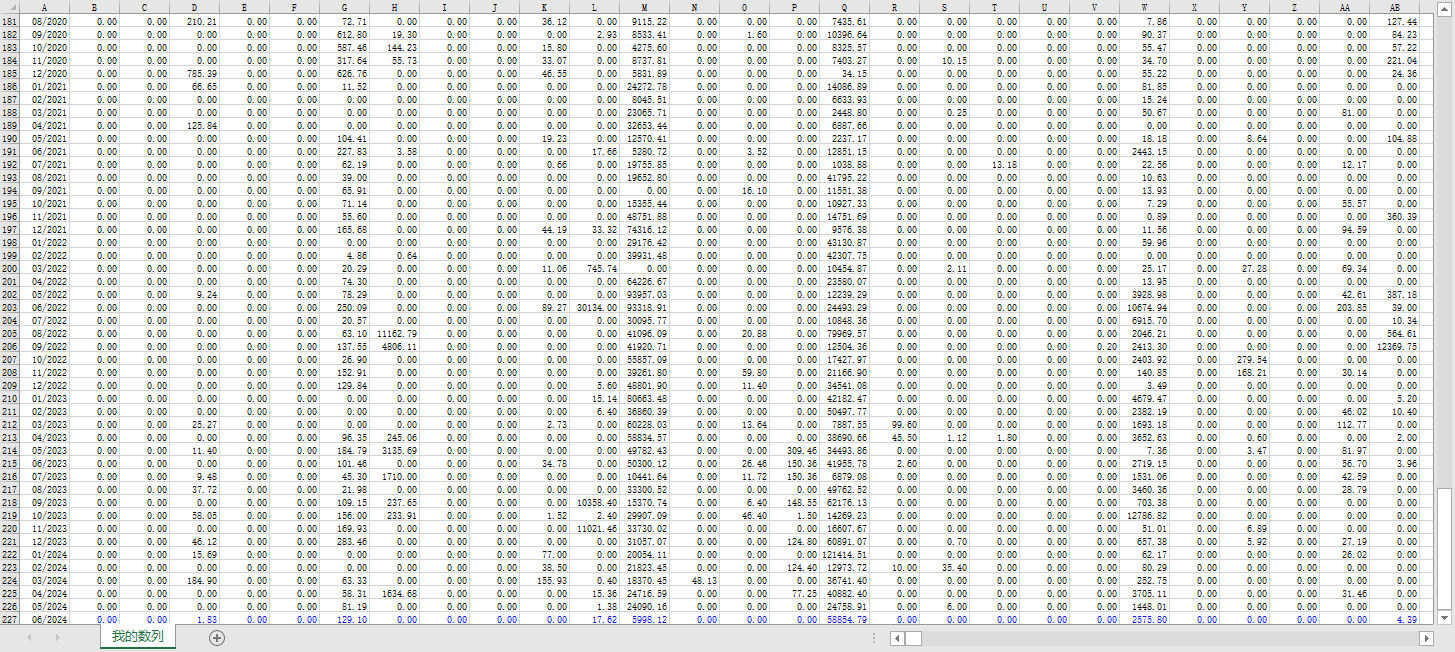Select column A header
Screen dimensions: 1455x652
tap(45, 6)
